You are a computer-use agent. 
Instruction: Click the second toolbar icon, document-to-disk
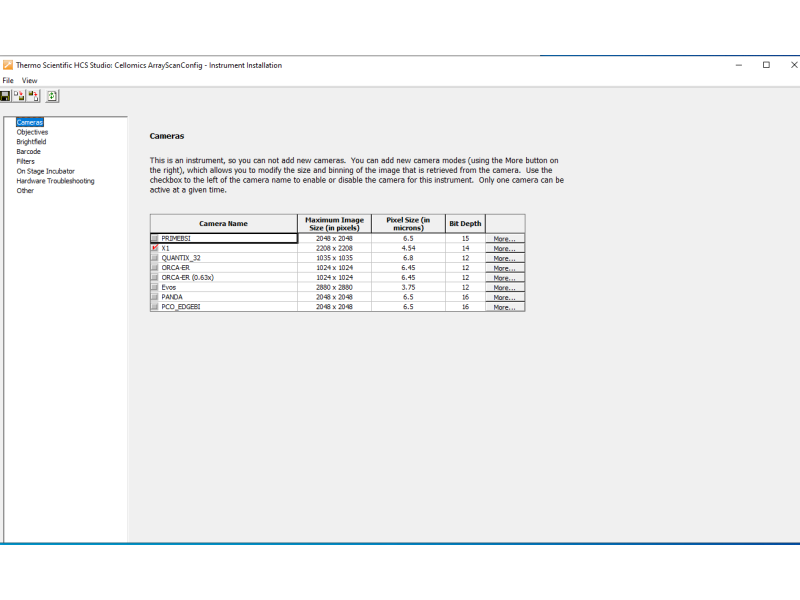[19, 96]
